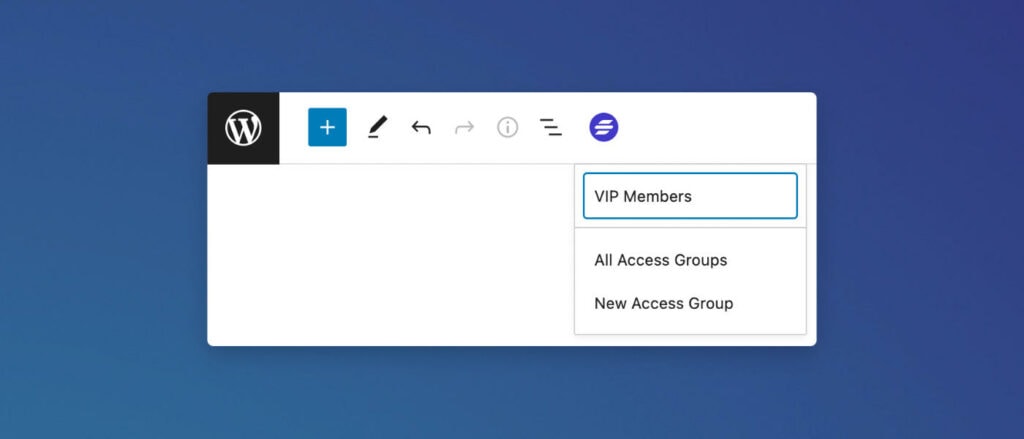1024x439 pixels.
Task: Click the WordPress logo to exit editor
Action: (x=243, y=128)
